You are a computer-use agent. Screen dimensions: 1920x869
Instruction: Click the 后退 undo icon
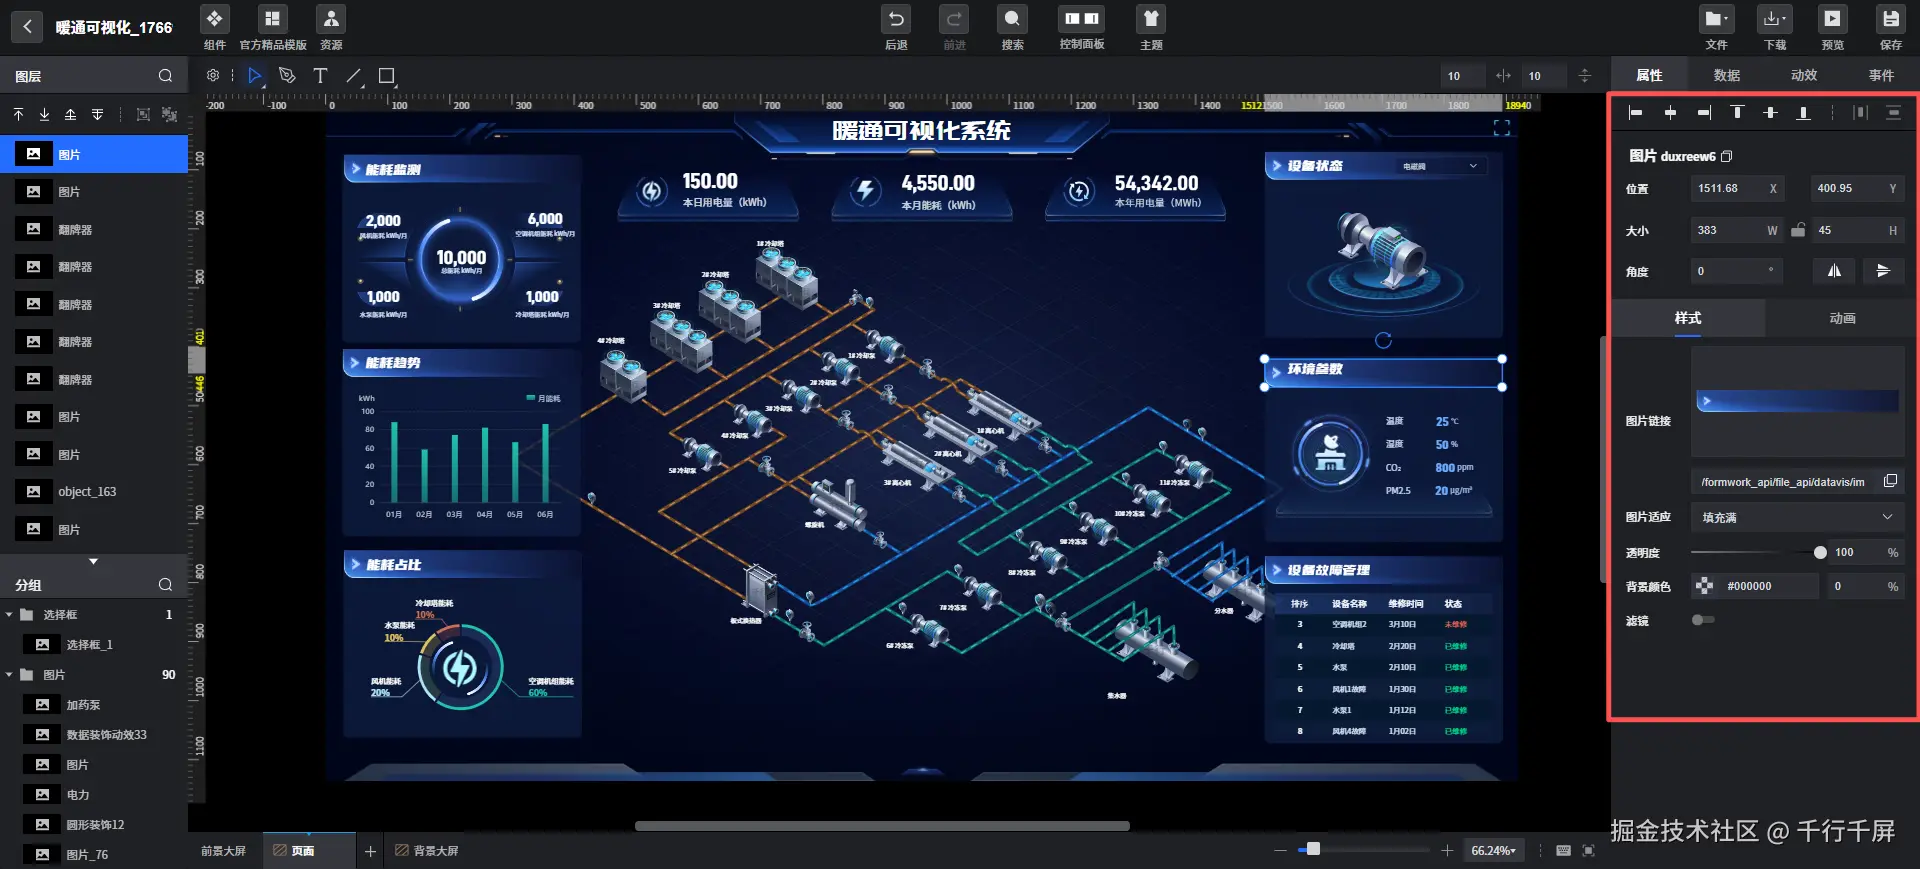coord(896,19)
